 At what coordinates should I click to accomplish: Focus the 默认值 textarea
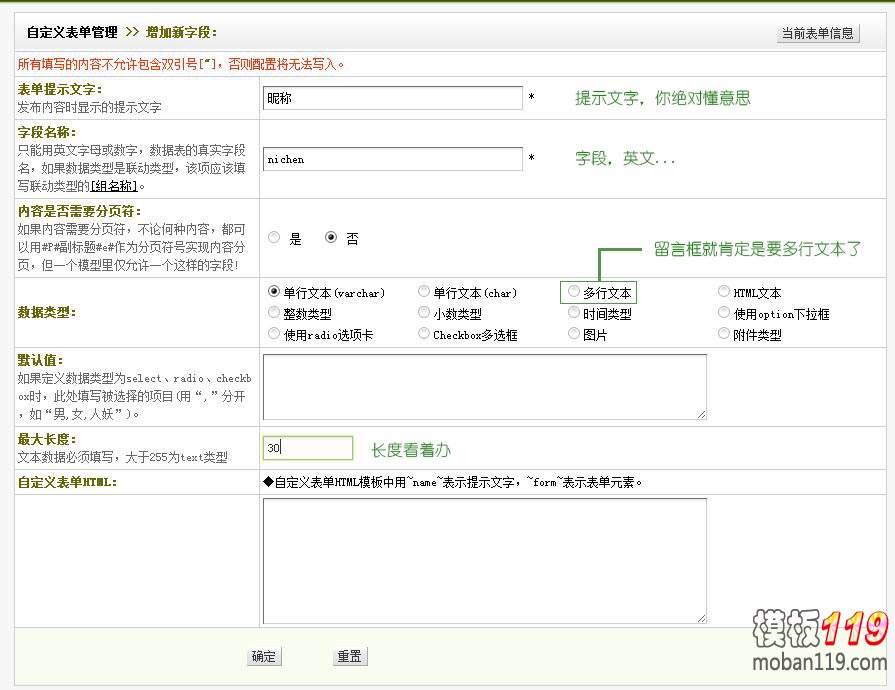tap(485, 387)
